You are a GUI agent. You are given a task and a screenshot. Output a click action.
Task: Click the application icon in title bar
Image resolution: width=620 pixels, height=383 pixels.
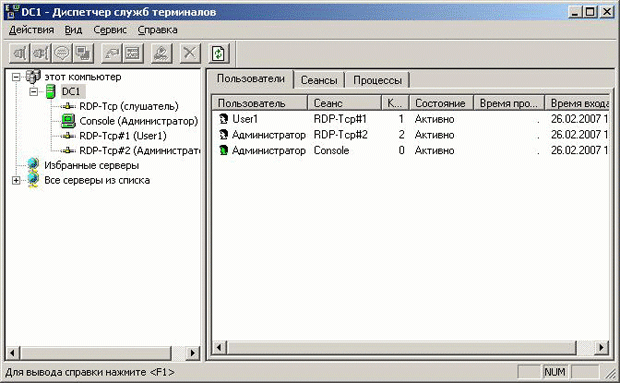[x=11, y=12]
